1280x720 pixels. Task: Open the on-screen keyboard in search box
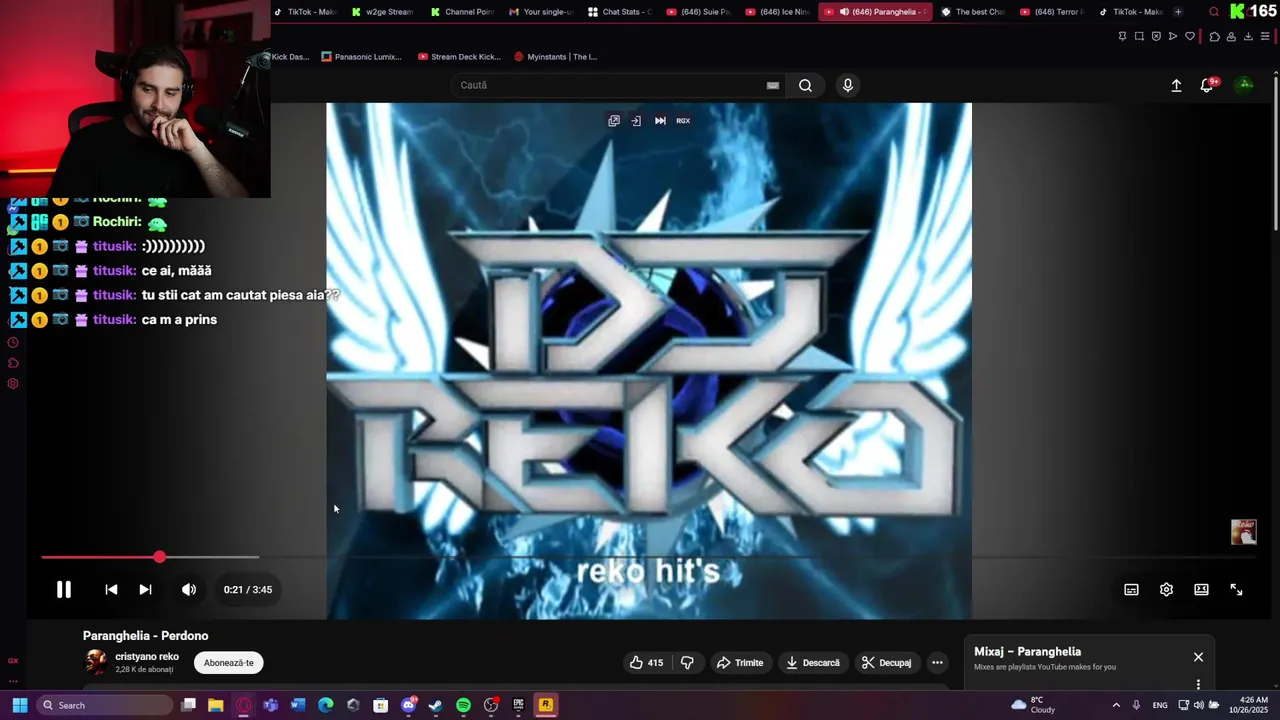point(773,85)
